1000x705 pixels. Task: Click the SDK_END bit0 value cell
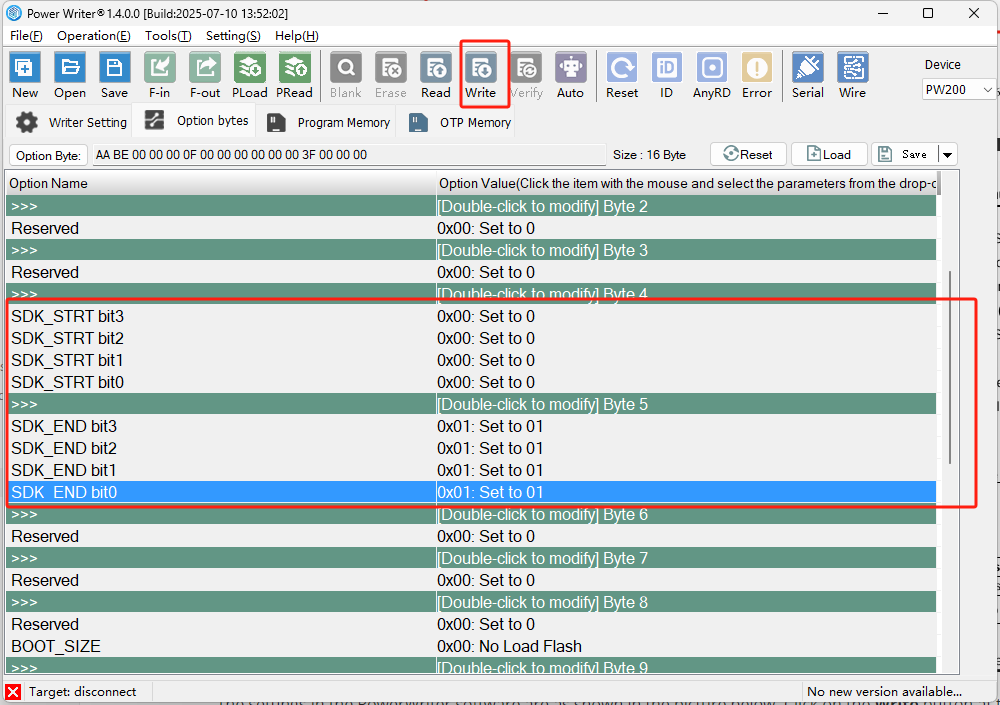coord(686,493)
